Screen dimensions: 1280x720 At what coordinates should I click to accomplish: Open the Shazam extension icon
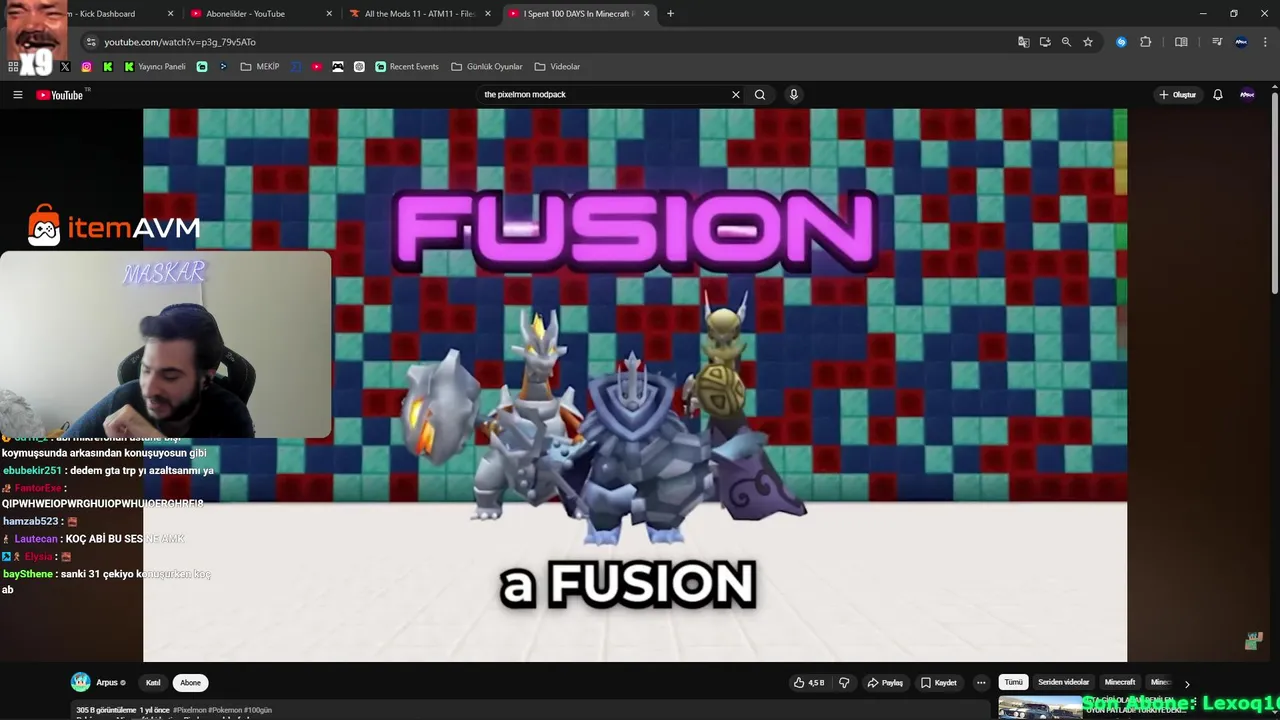coord(1121,42)
